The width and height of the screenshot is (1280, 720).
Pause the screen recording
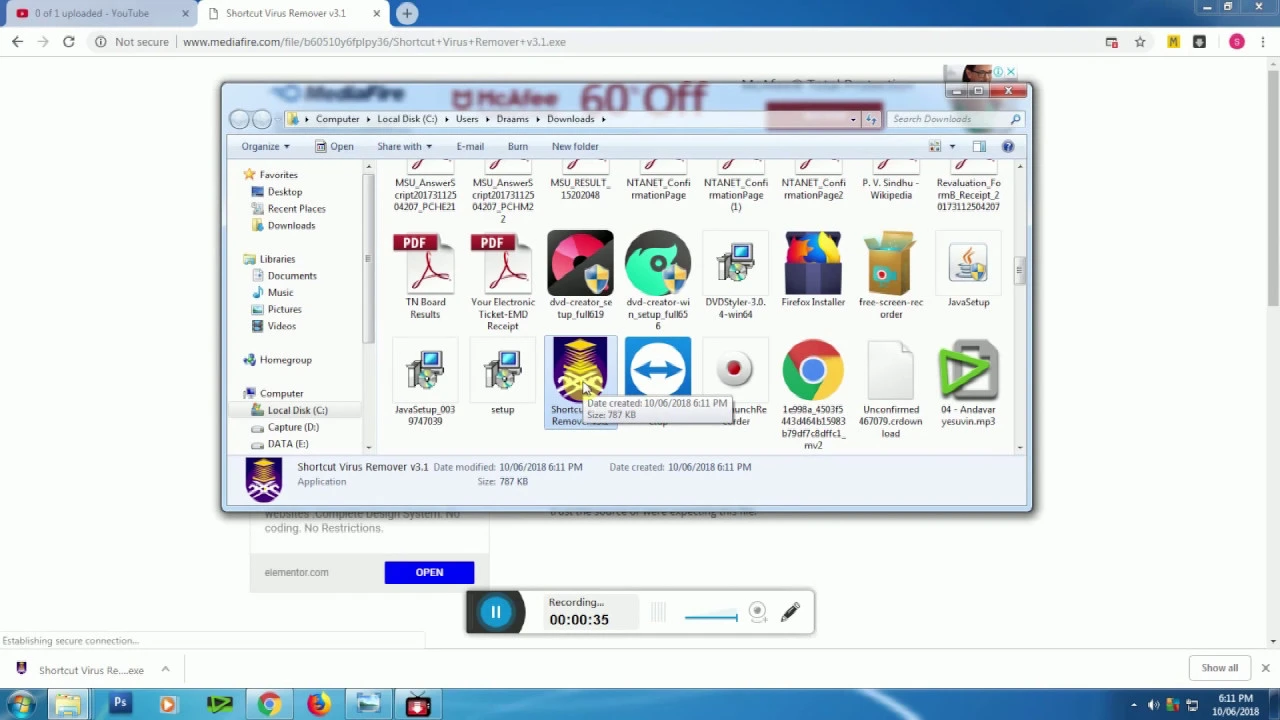[x=495, y=612]
